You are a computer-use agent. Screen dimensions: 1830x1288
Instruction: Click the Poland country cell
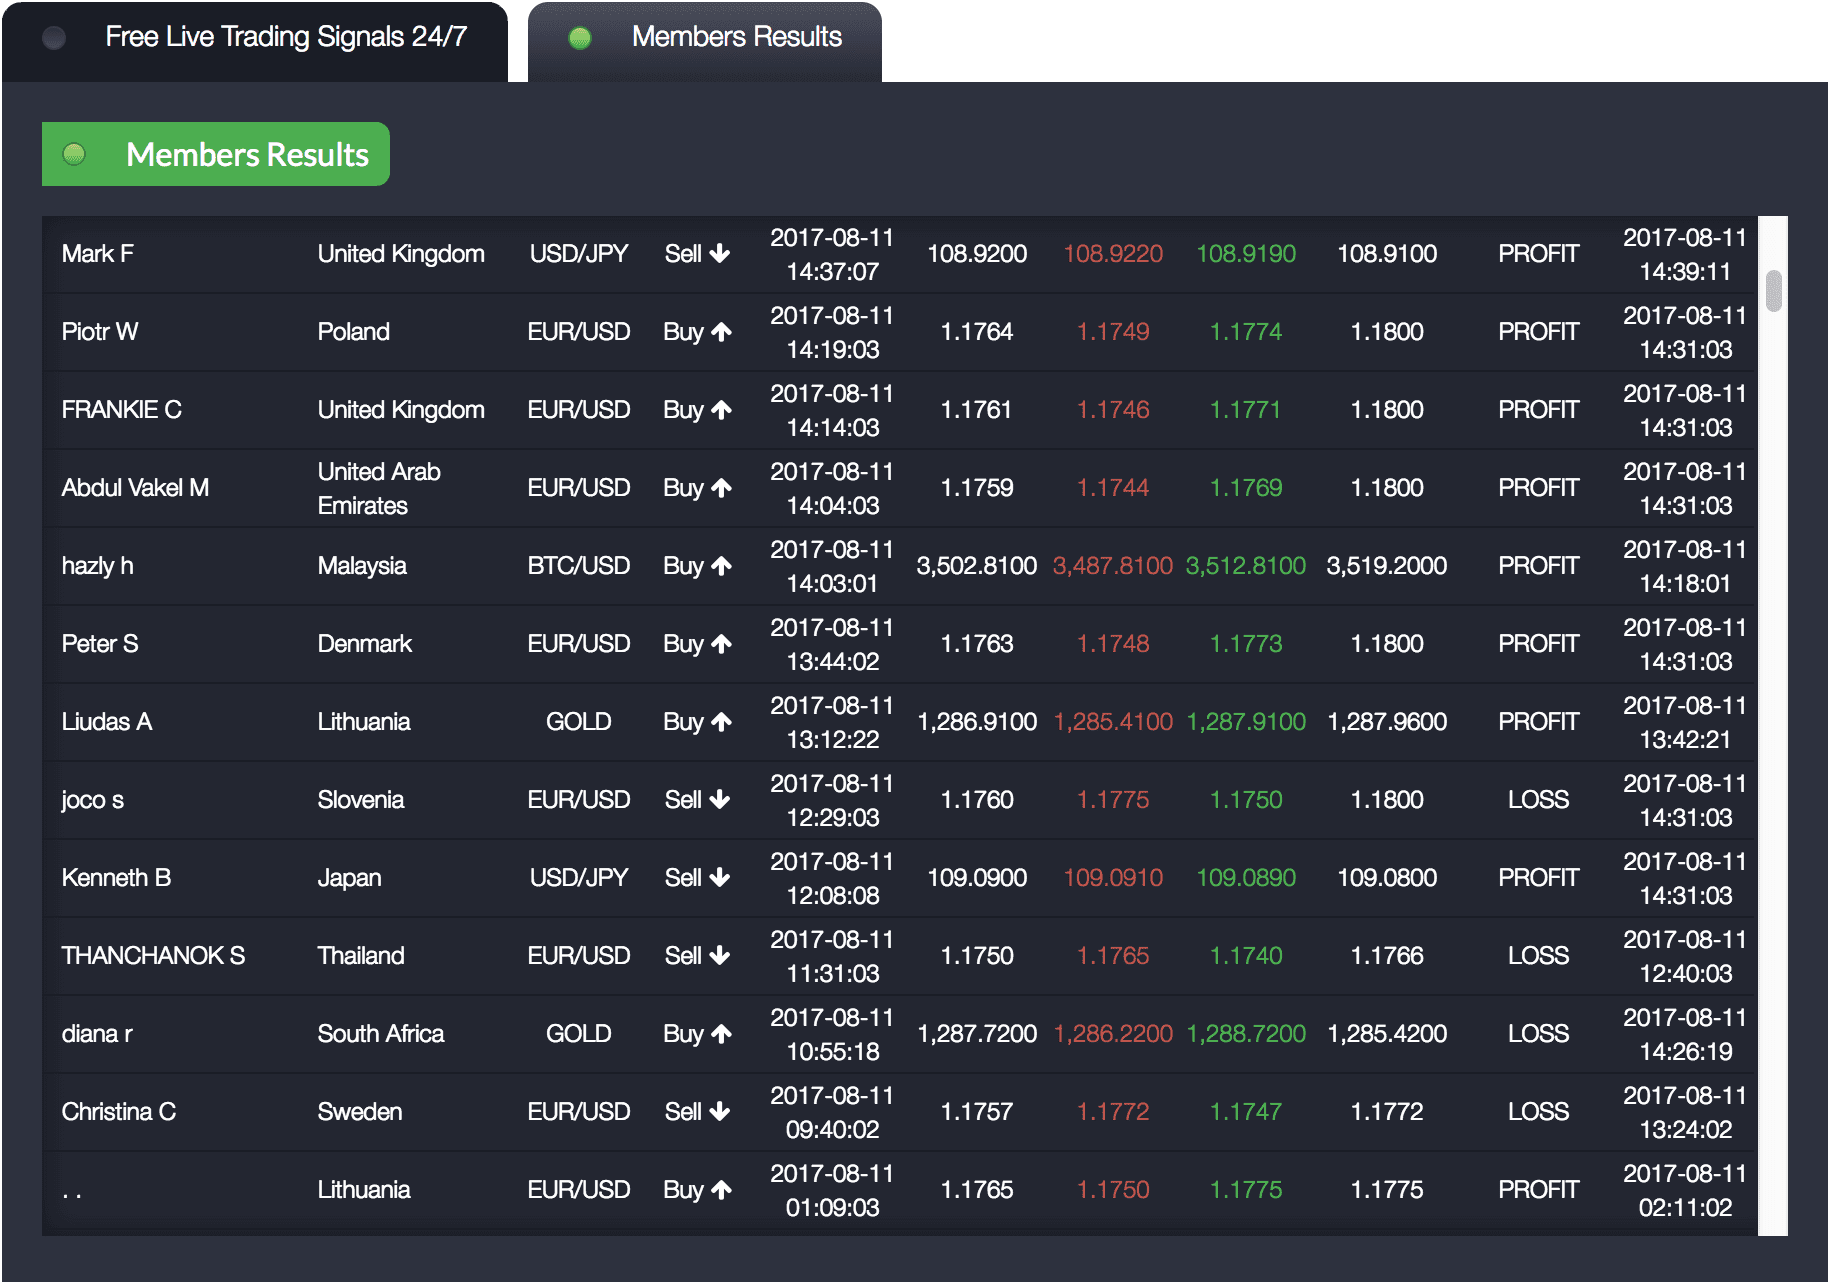[x=353, y=332]
